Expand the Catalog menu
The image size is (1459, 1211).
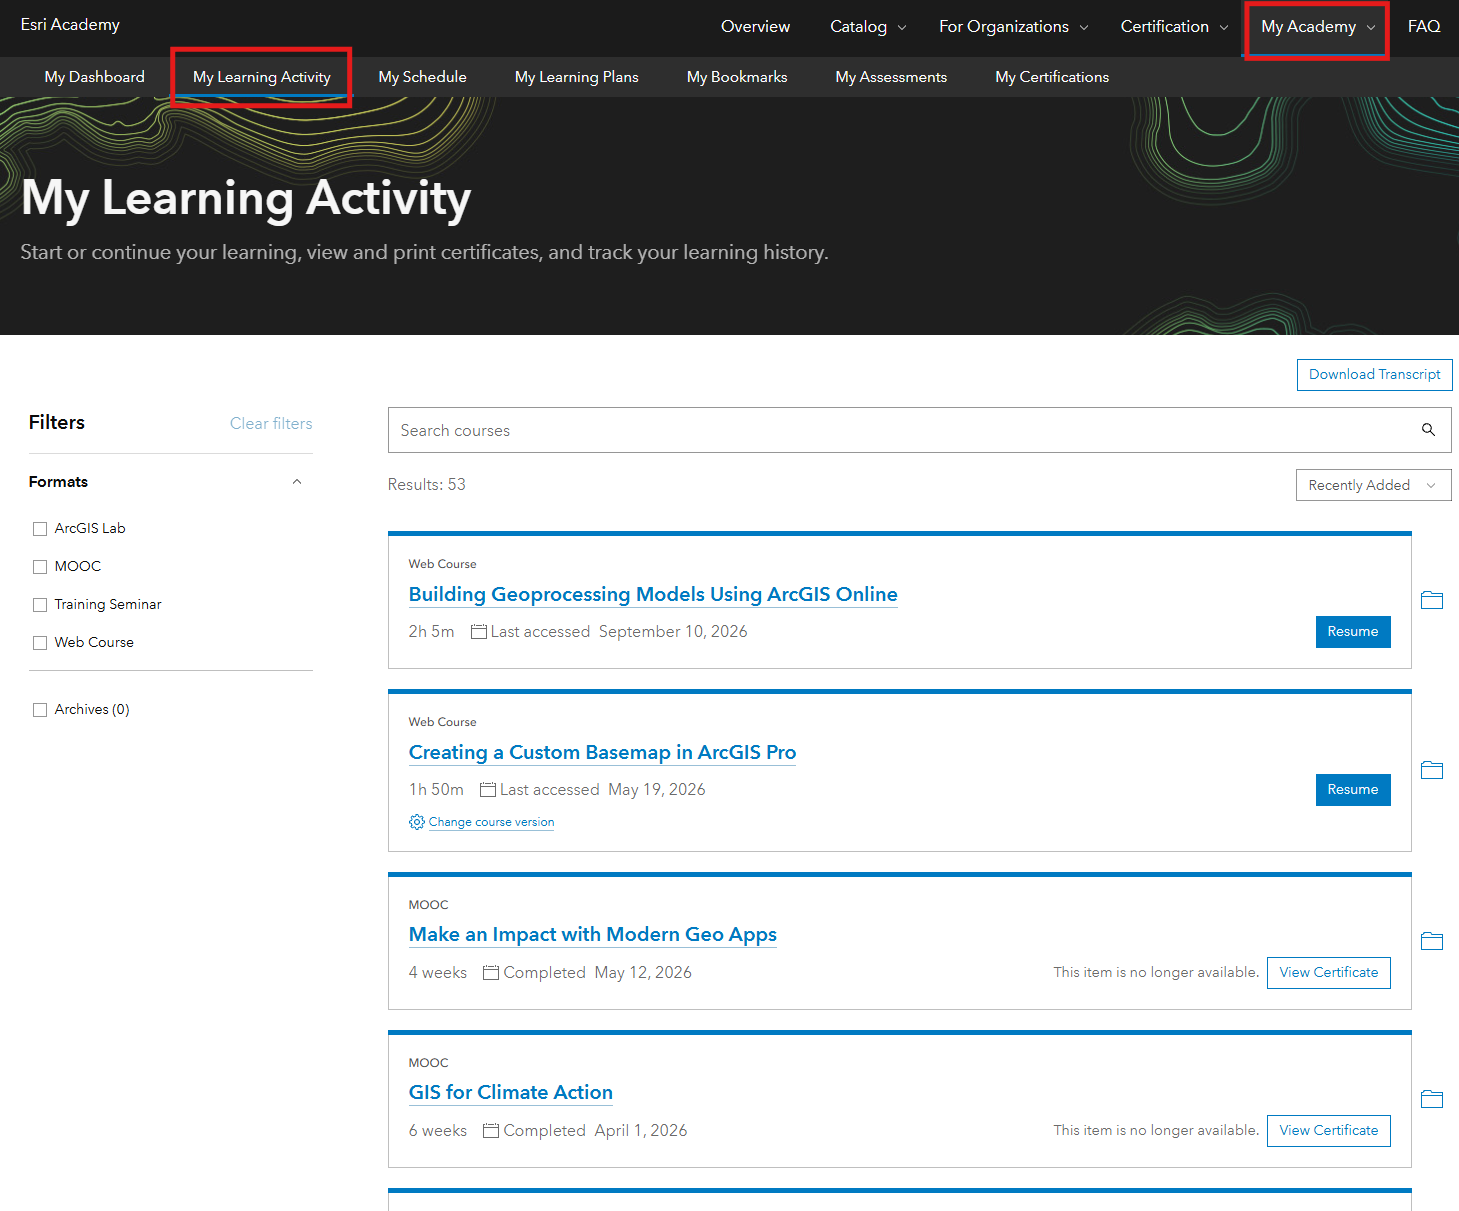click(868, 27)
